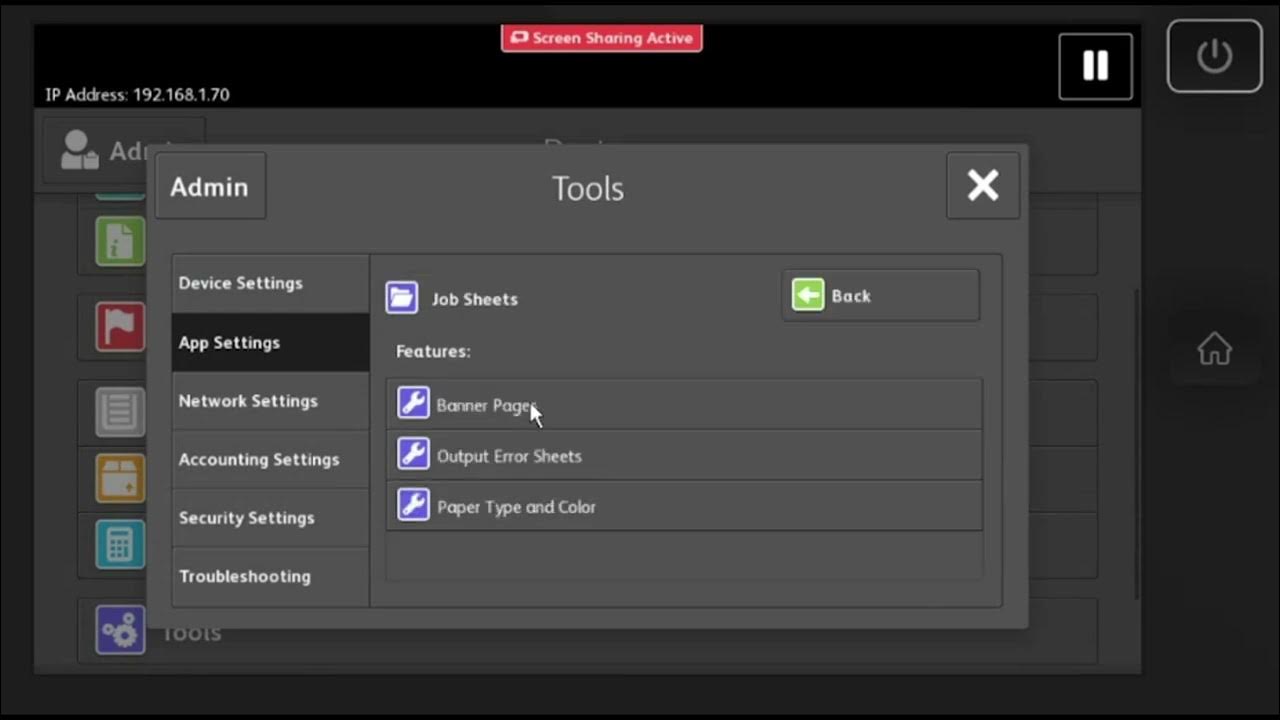Click the IP Address 192.168.1.70 text
Screen dimensions: 1280x720
[x=137, y=95]
